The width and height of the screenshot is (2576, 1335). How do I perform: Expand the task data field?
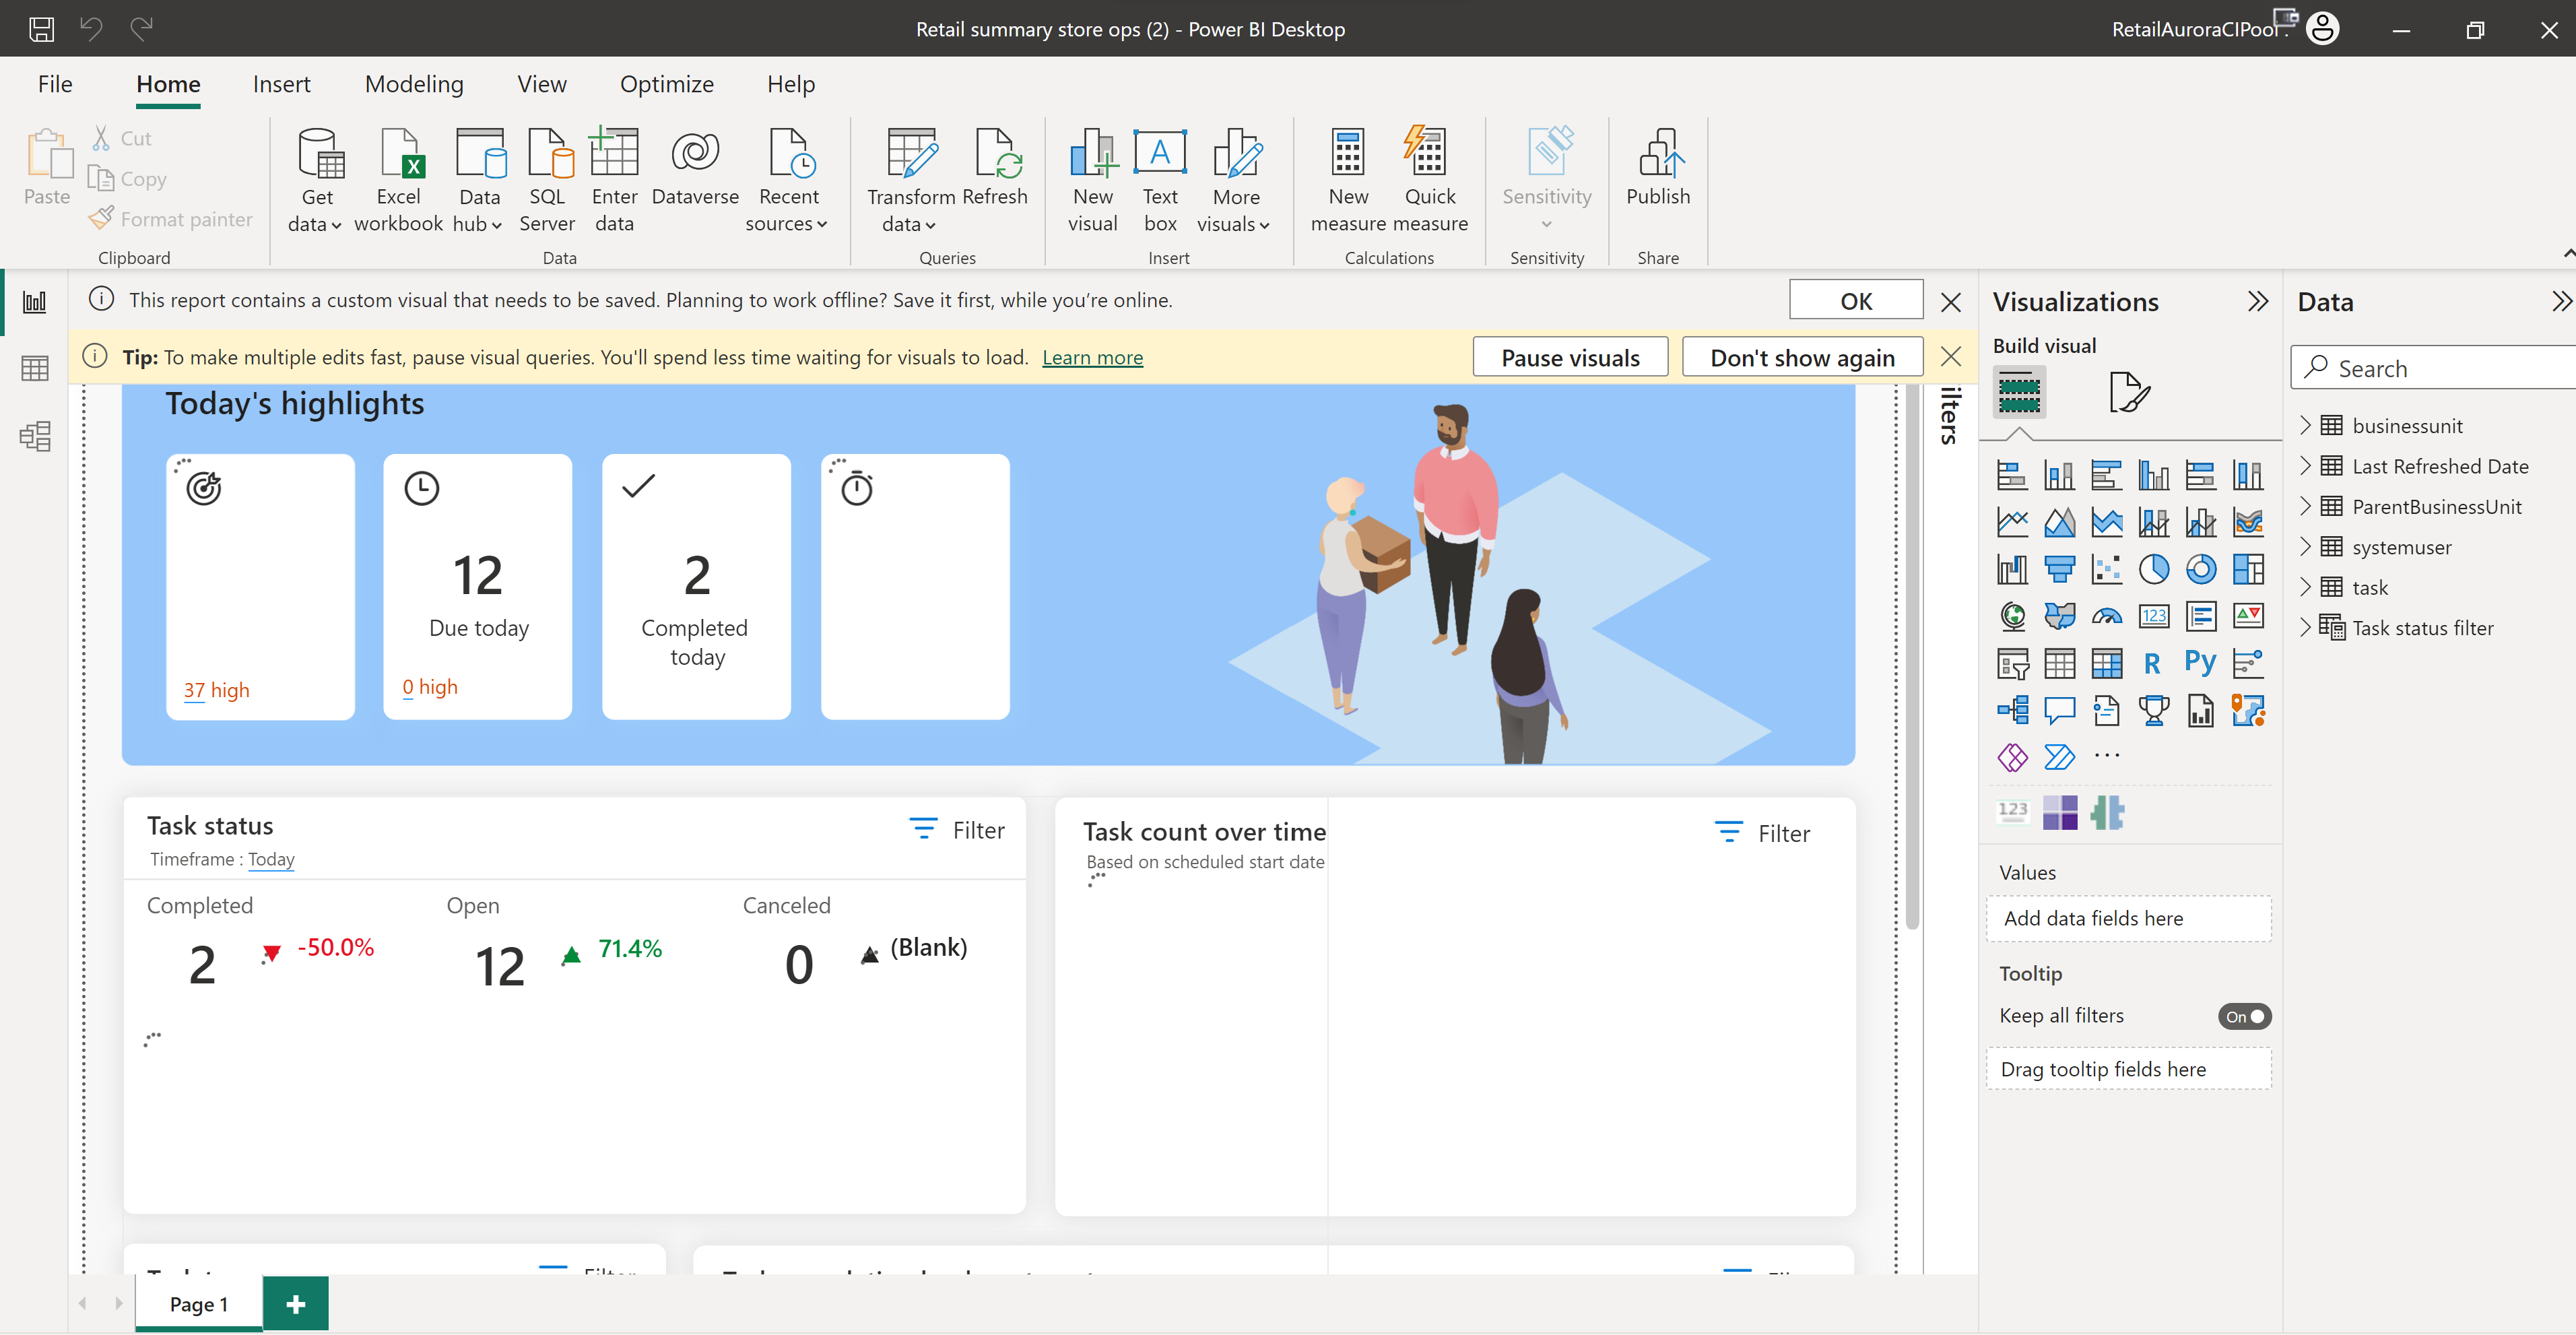pos(2307,586)
